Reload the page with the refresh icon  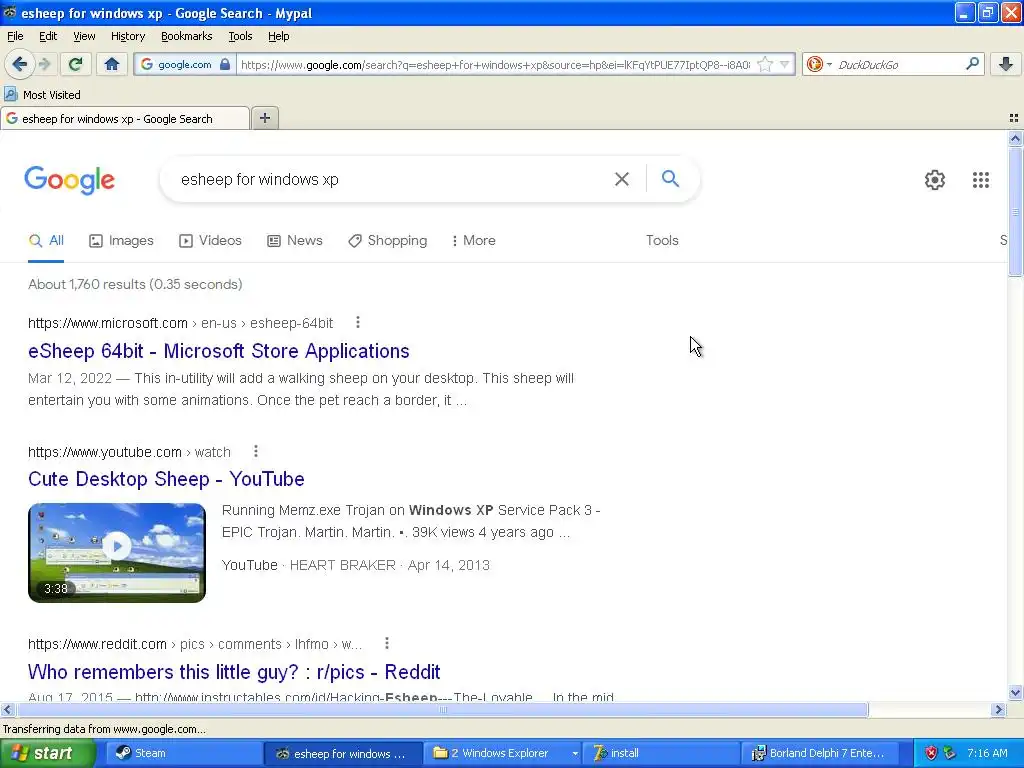(x=75, y=64)
